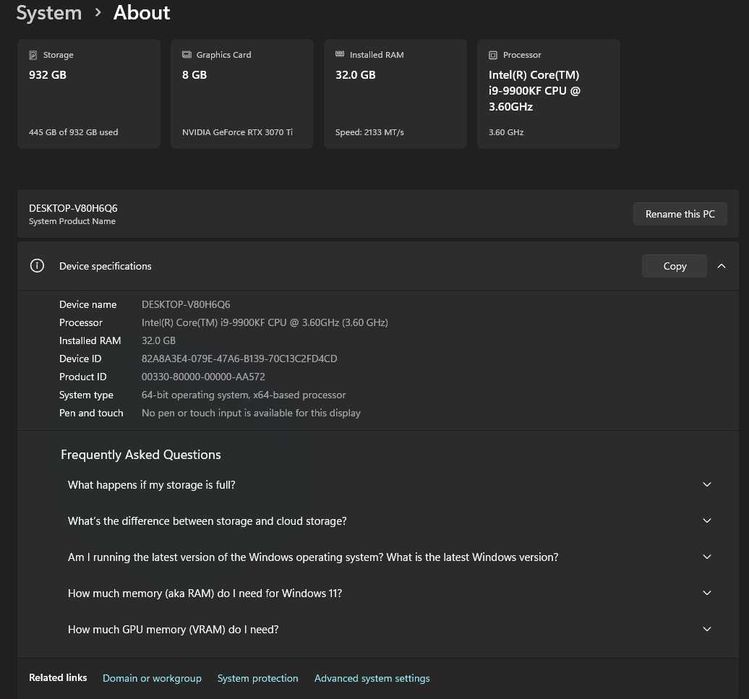Open the Storage 932 GB card
The image size is (749, 699).
click(89, 94)
